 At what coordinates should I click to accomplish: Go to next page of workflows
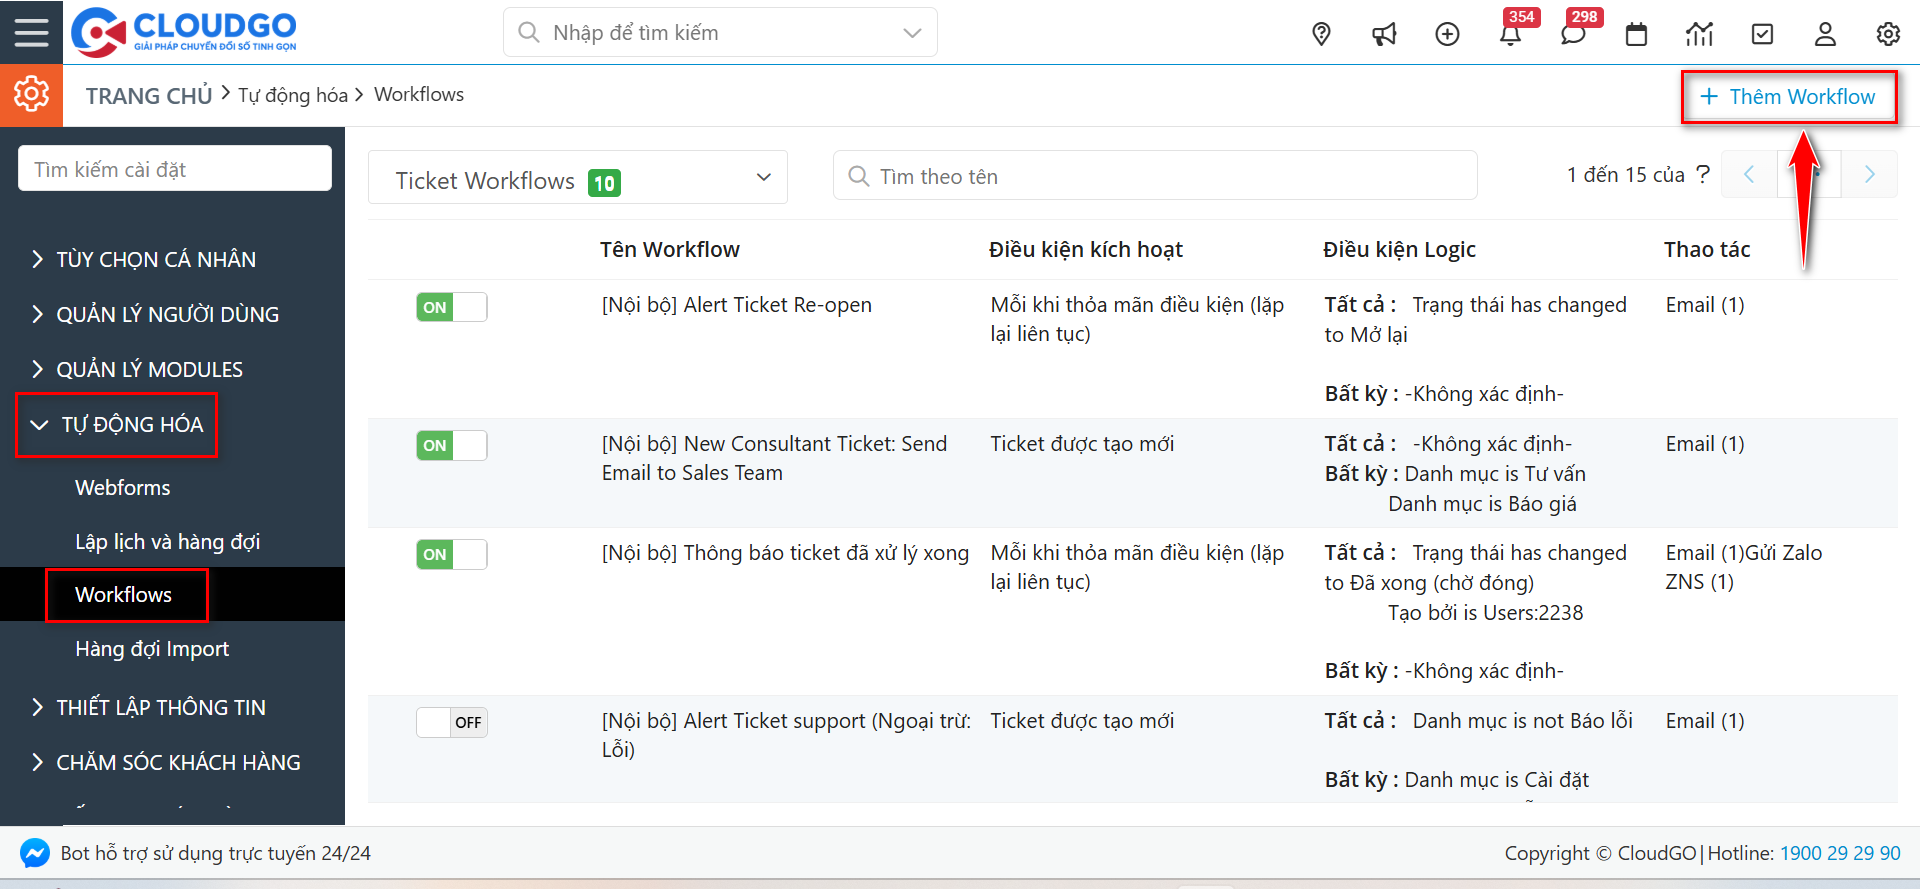click(x=1869, y=175)
